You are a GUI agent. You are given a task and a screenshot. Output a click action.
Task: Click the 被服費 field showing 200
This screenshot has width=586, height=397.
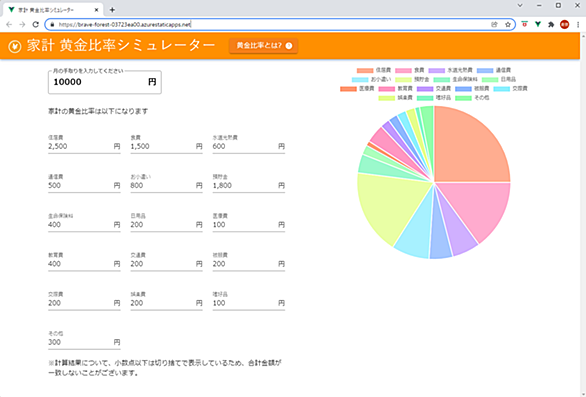pyautogui.click(x=249, y=262)
